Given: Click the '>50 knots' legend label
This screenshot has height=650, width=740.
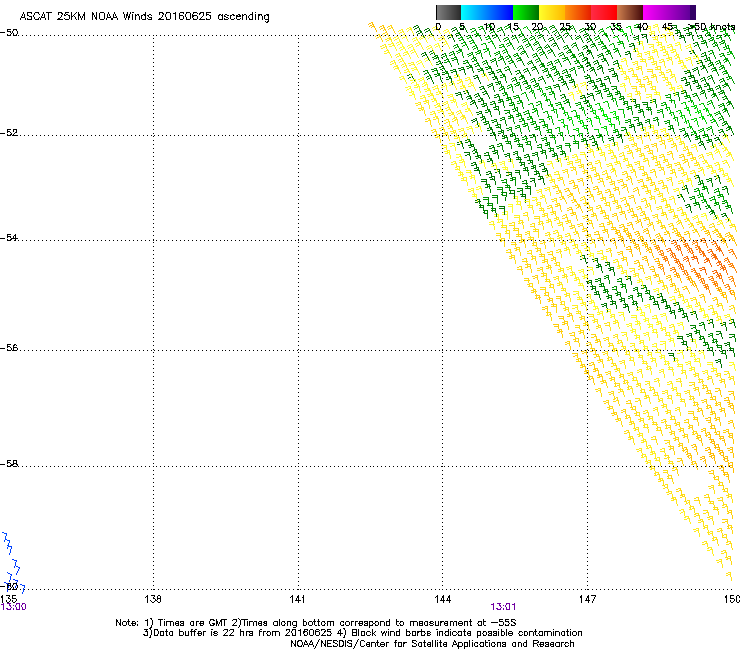Looking at the screenshot, I should click(x=712, y=27).
